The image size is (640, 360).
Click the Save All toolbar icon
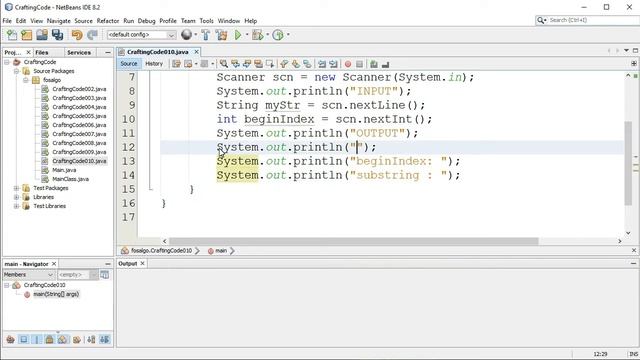tap(57, 35)
